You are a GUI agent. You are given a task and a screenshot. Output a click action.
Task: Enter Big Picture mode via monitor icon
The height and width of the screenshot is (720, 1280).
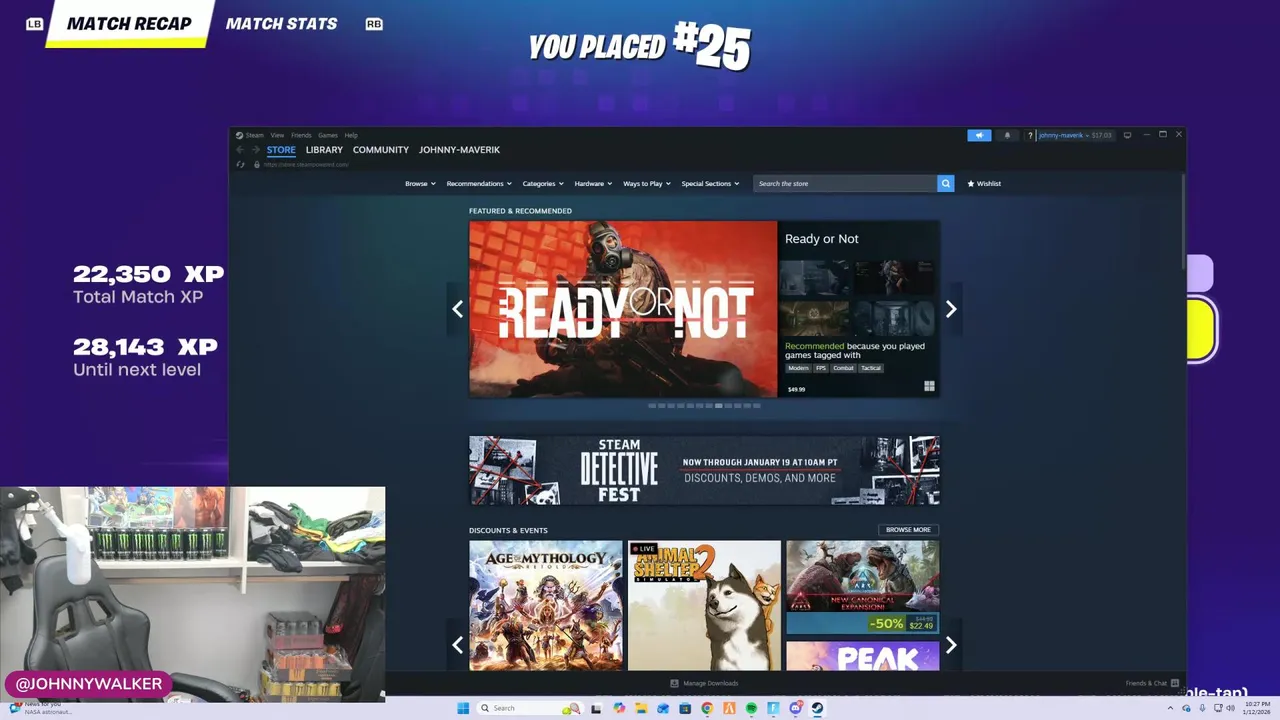pos(1127,135)
